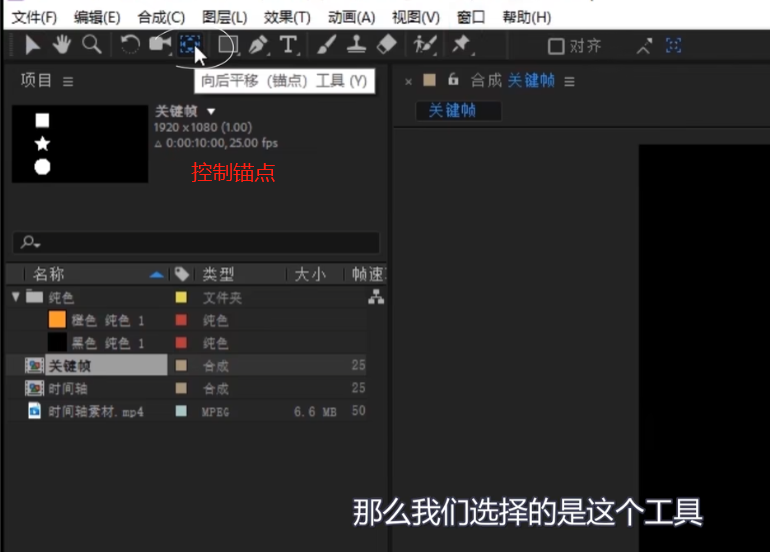Open the composition panel options menu
Image resolution: width=770 pixels, height=552 pixels.
[x=570, y=82]
